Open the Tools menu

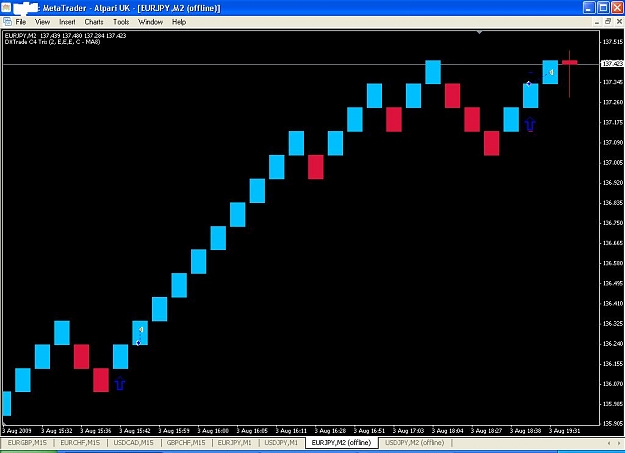[x=121, y=22]
